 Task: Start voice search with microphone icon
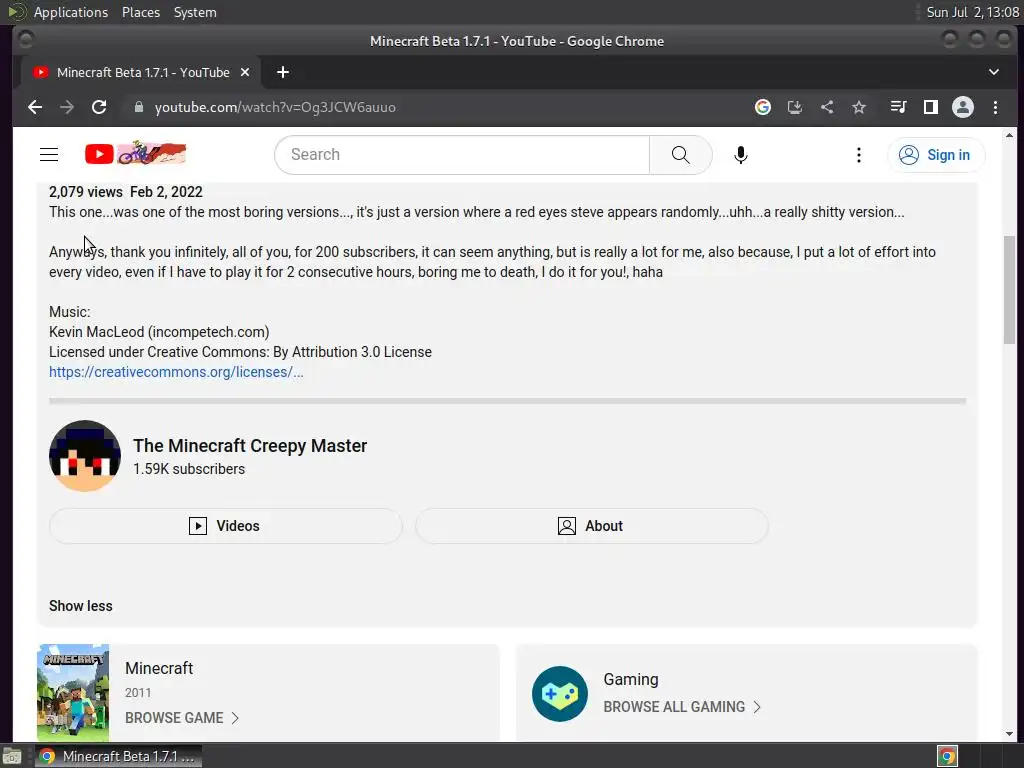[x=741, y=155]
